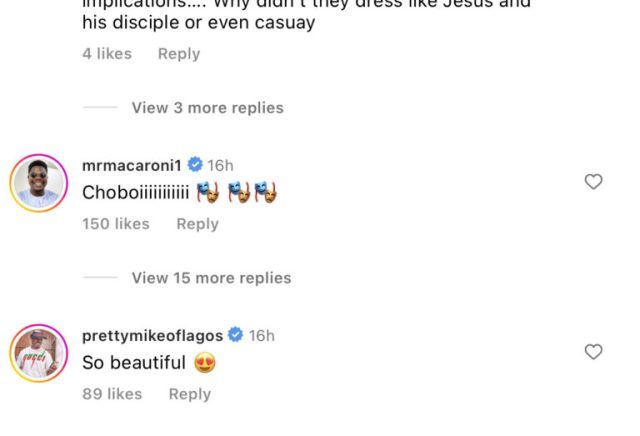640x436 pixels.
Task: View the 4 likes list
Action: (x=106, y=54)
